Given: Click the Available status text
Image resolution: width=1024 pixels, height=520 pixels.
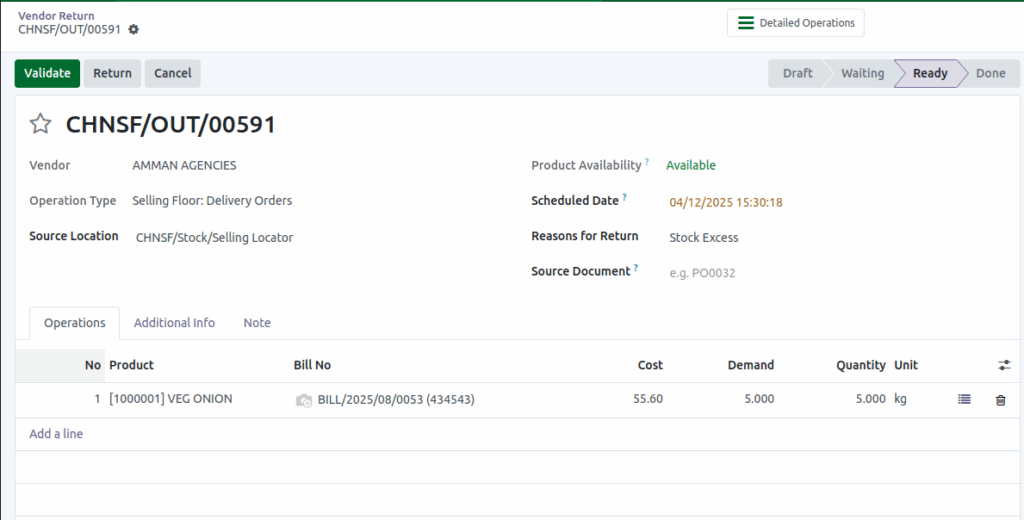Looking at the screenshot, I should click(x=691, y=165).
